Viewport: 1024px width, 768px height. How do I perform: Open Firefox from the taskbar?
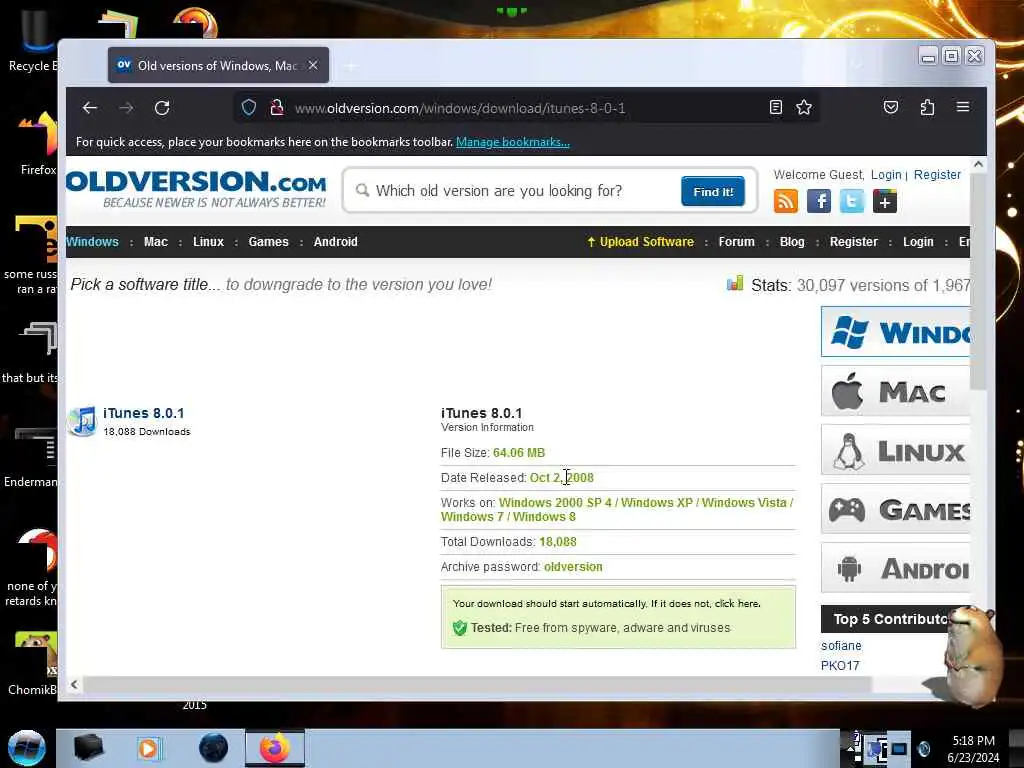[275, 748]
